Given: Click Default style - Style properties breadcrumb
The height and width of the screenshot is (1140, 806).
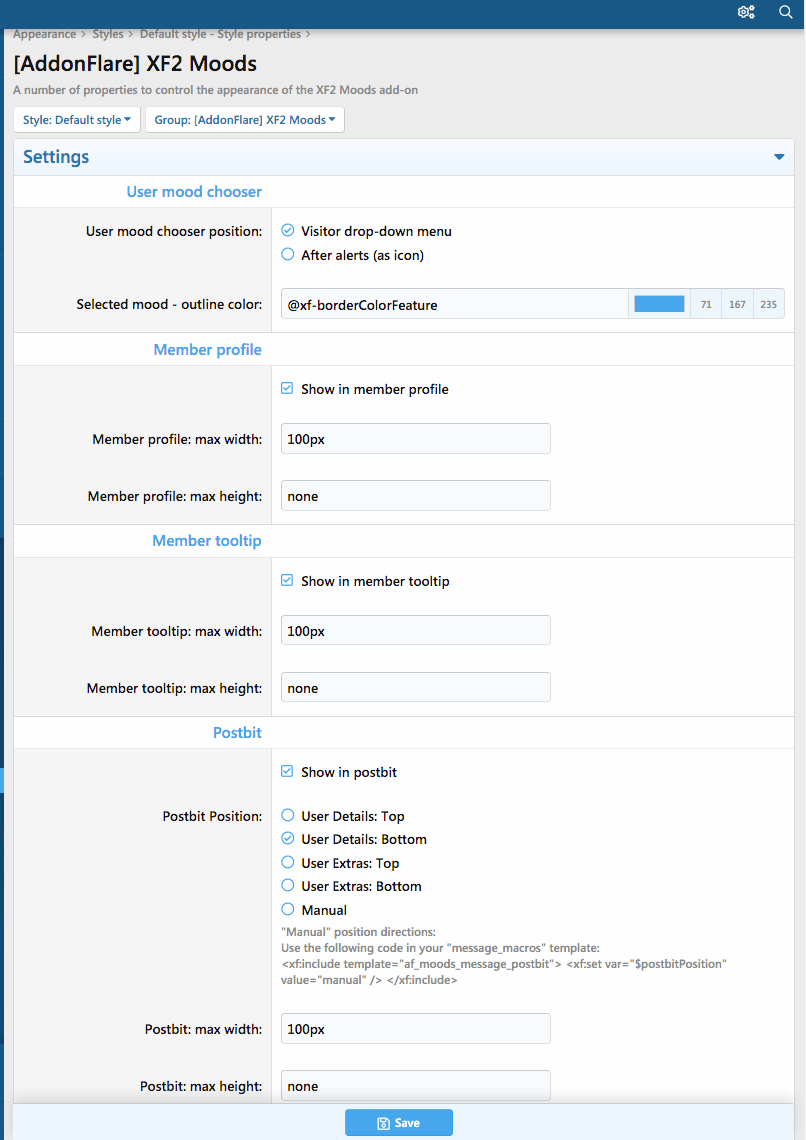Looking at the screenshot, I should [220, 34].
